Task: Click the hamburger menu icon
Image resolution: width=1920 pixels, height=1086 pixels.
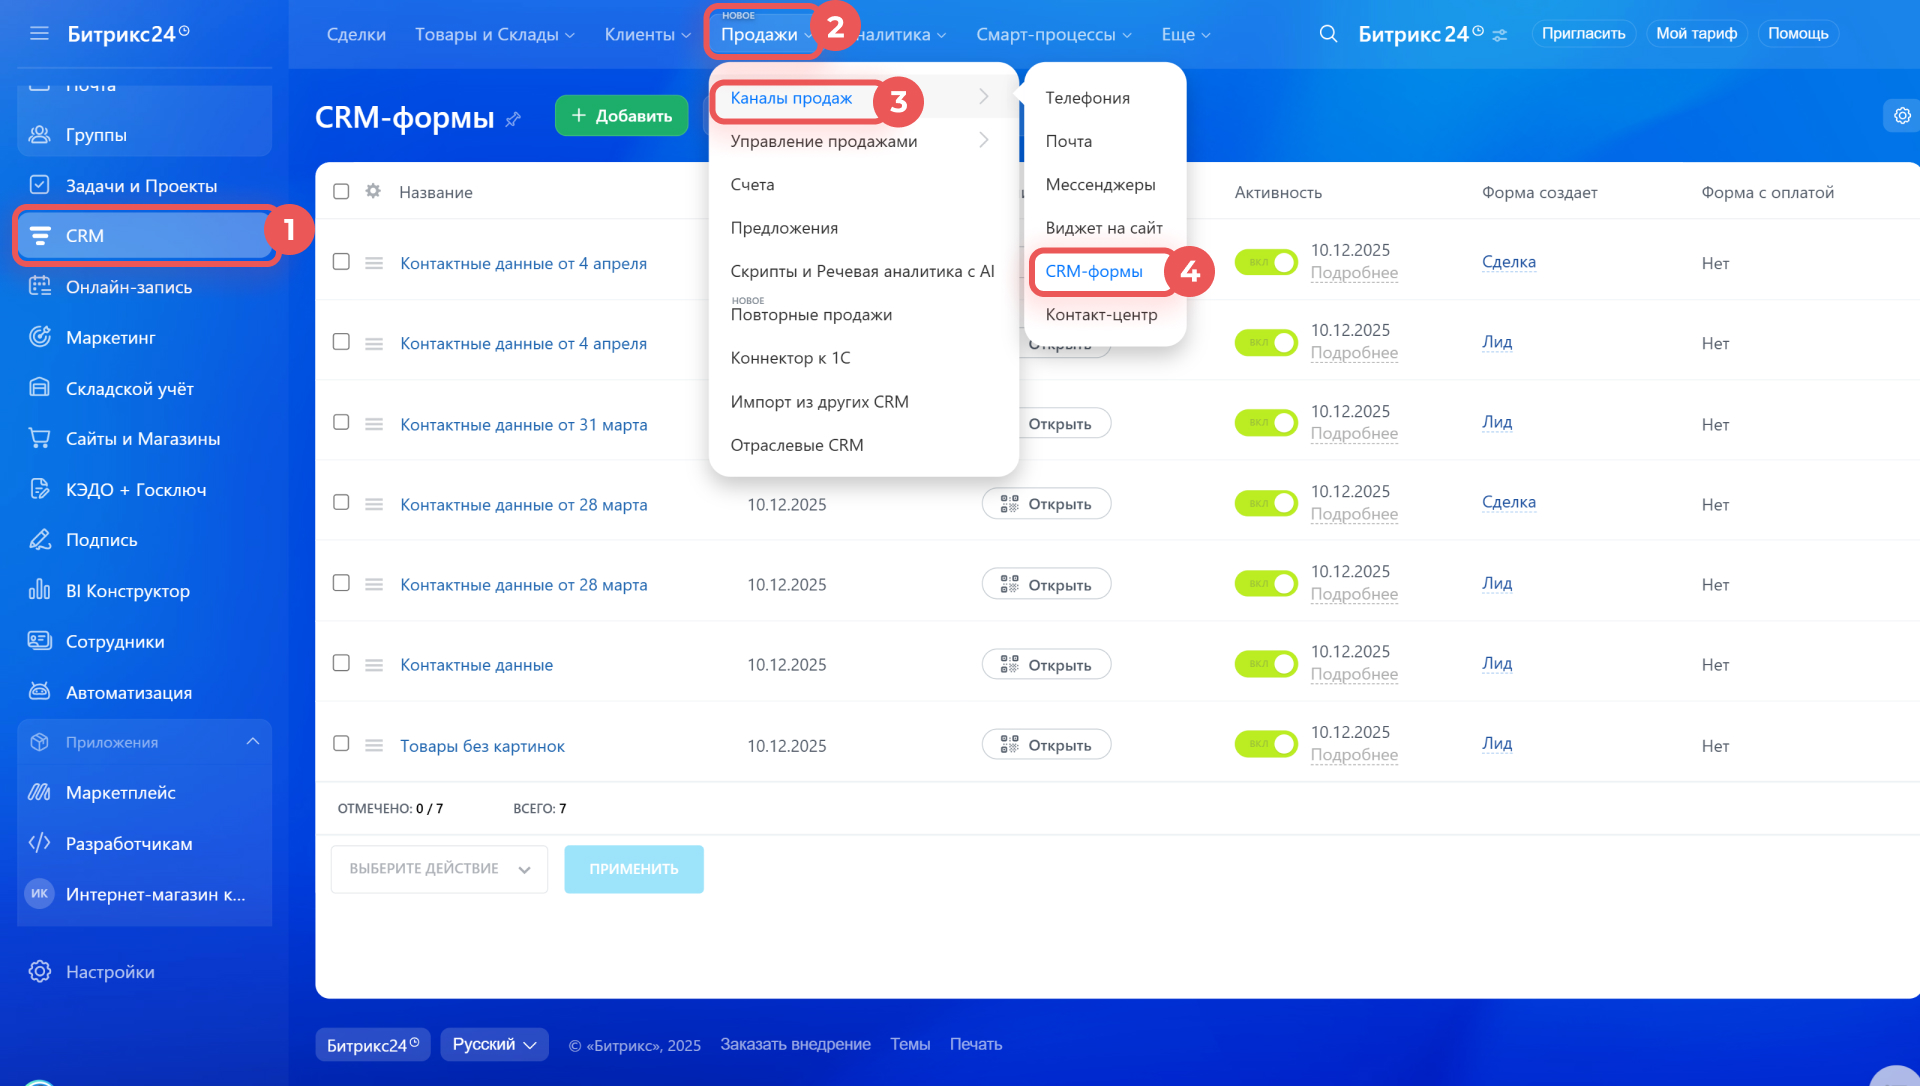Action: point(39,34)
